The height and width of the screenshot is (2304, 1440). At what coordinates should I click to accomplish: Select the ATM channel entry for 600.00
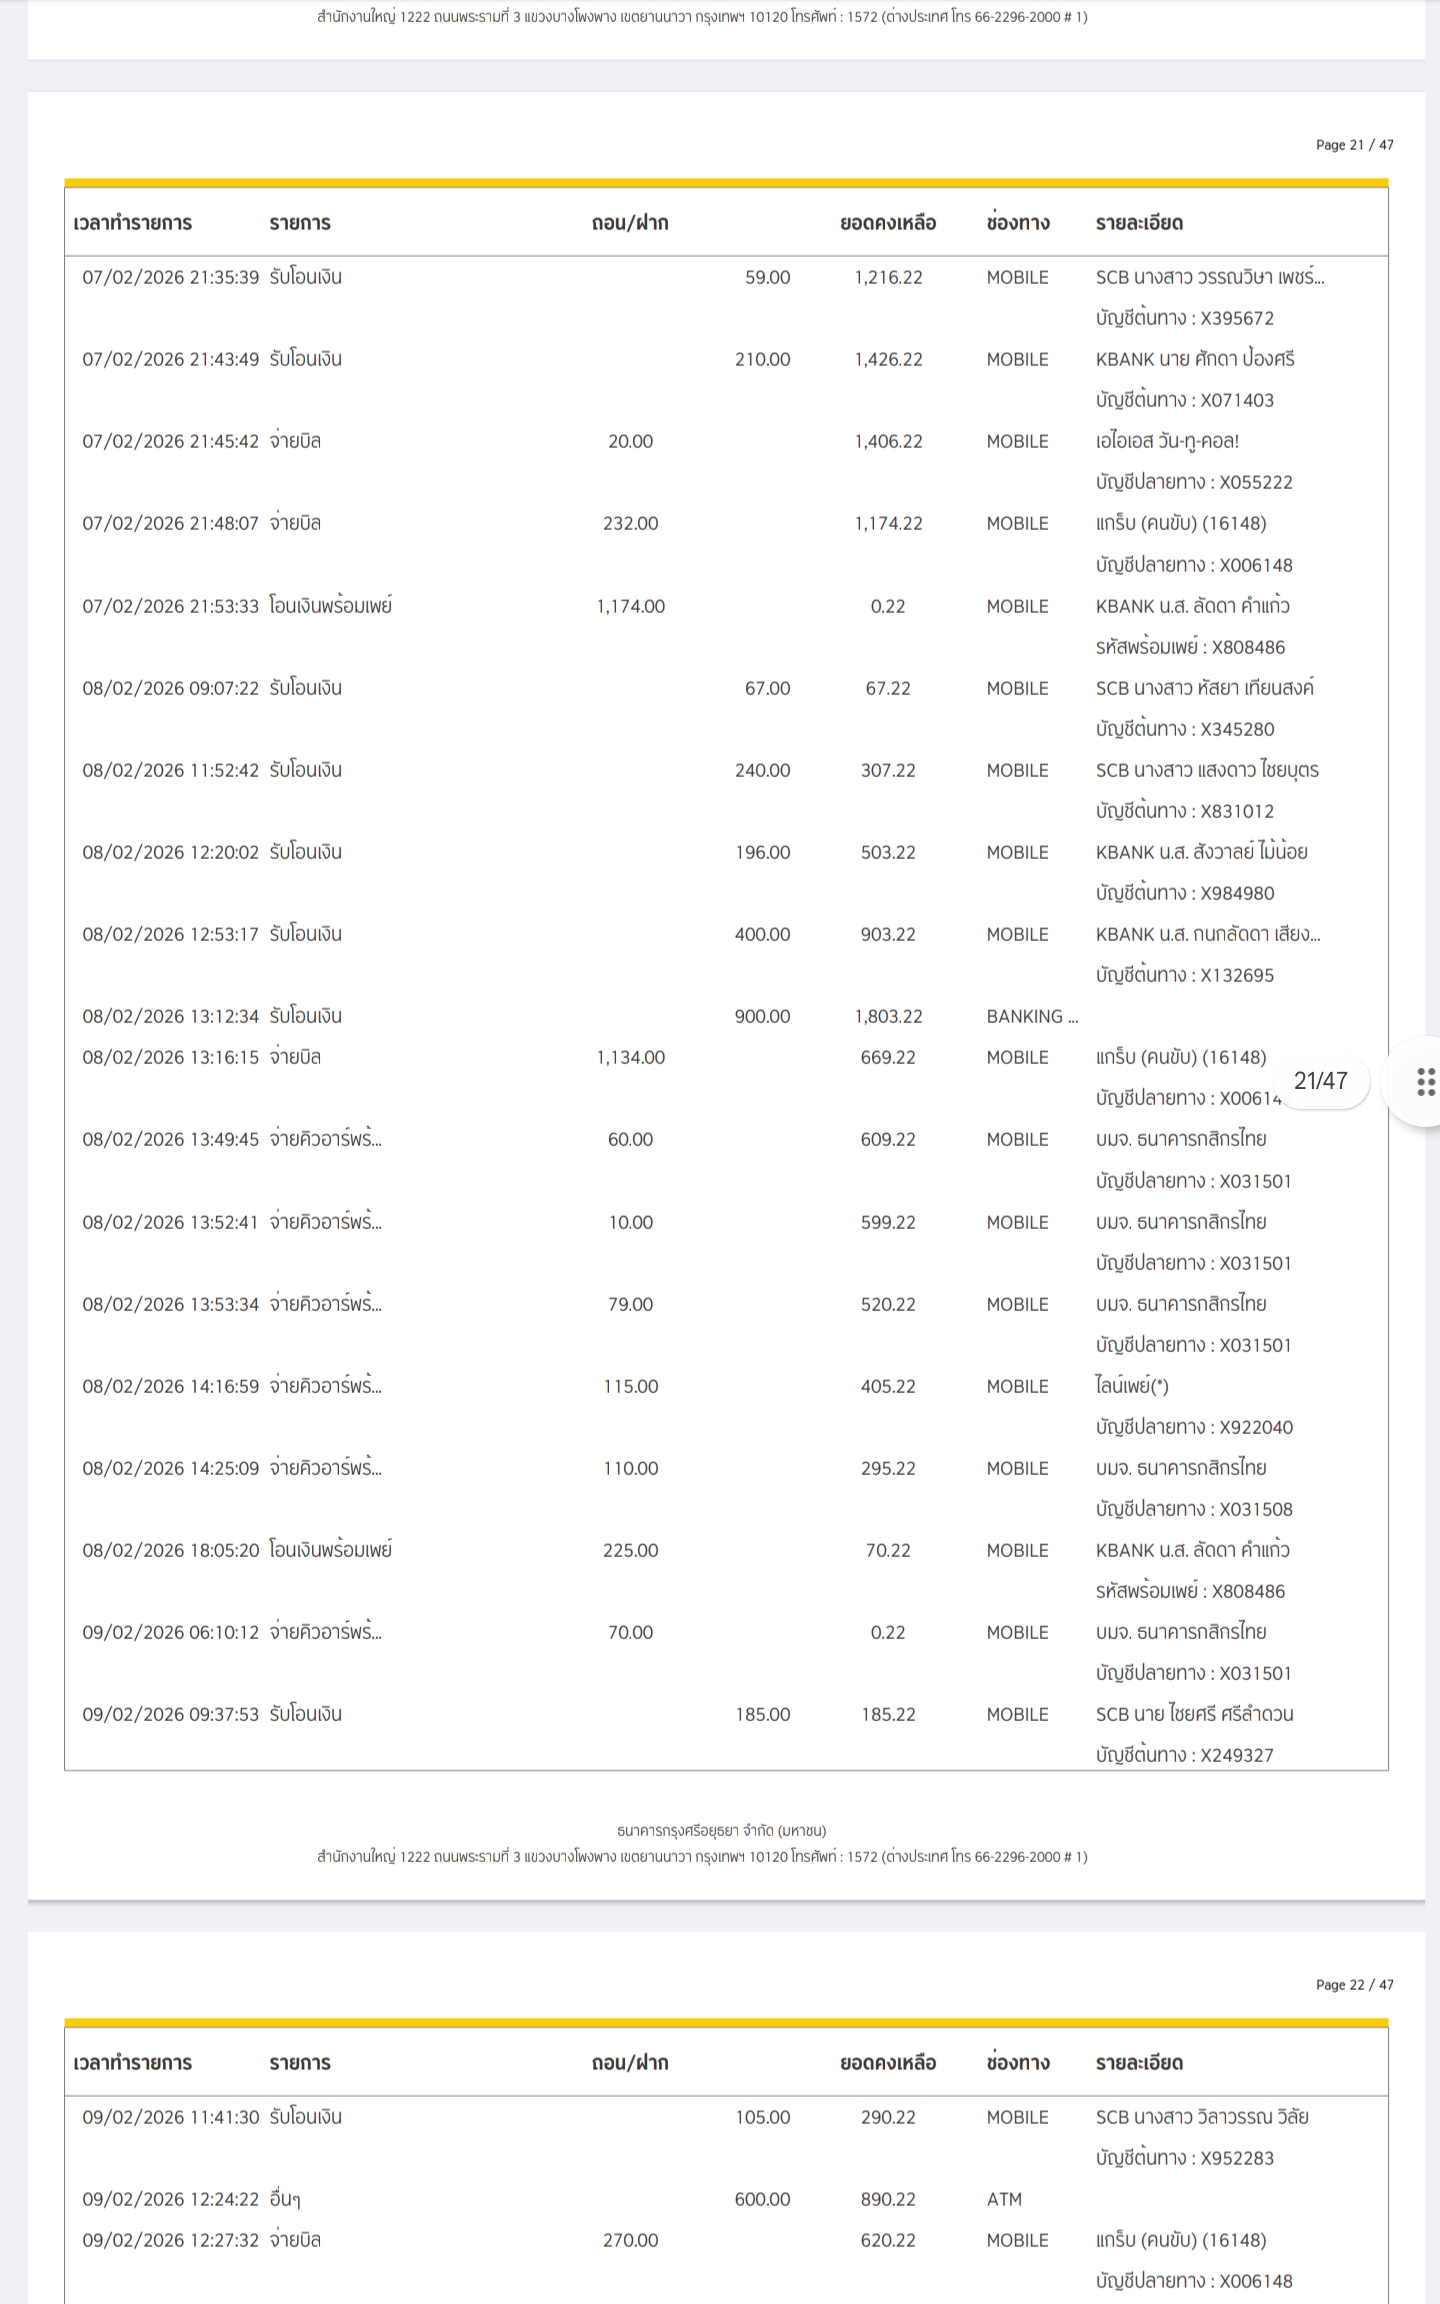click(x=1004, y=2199)
